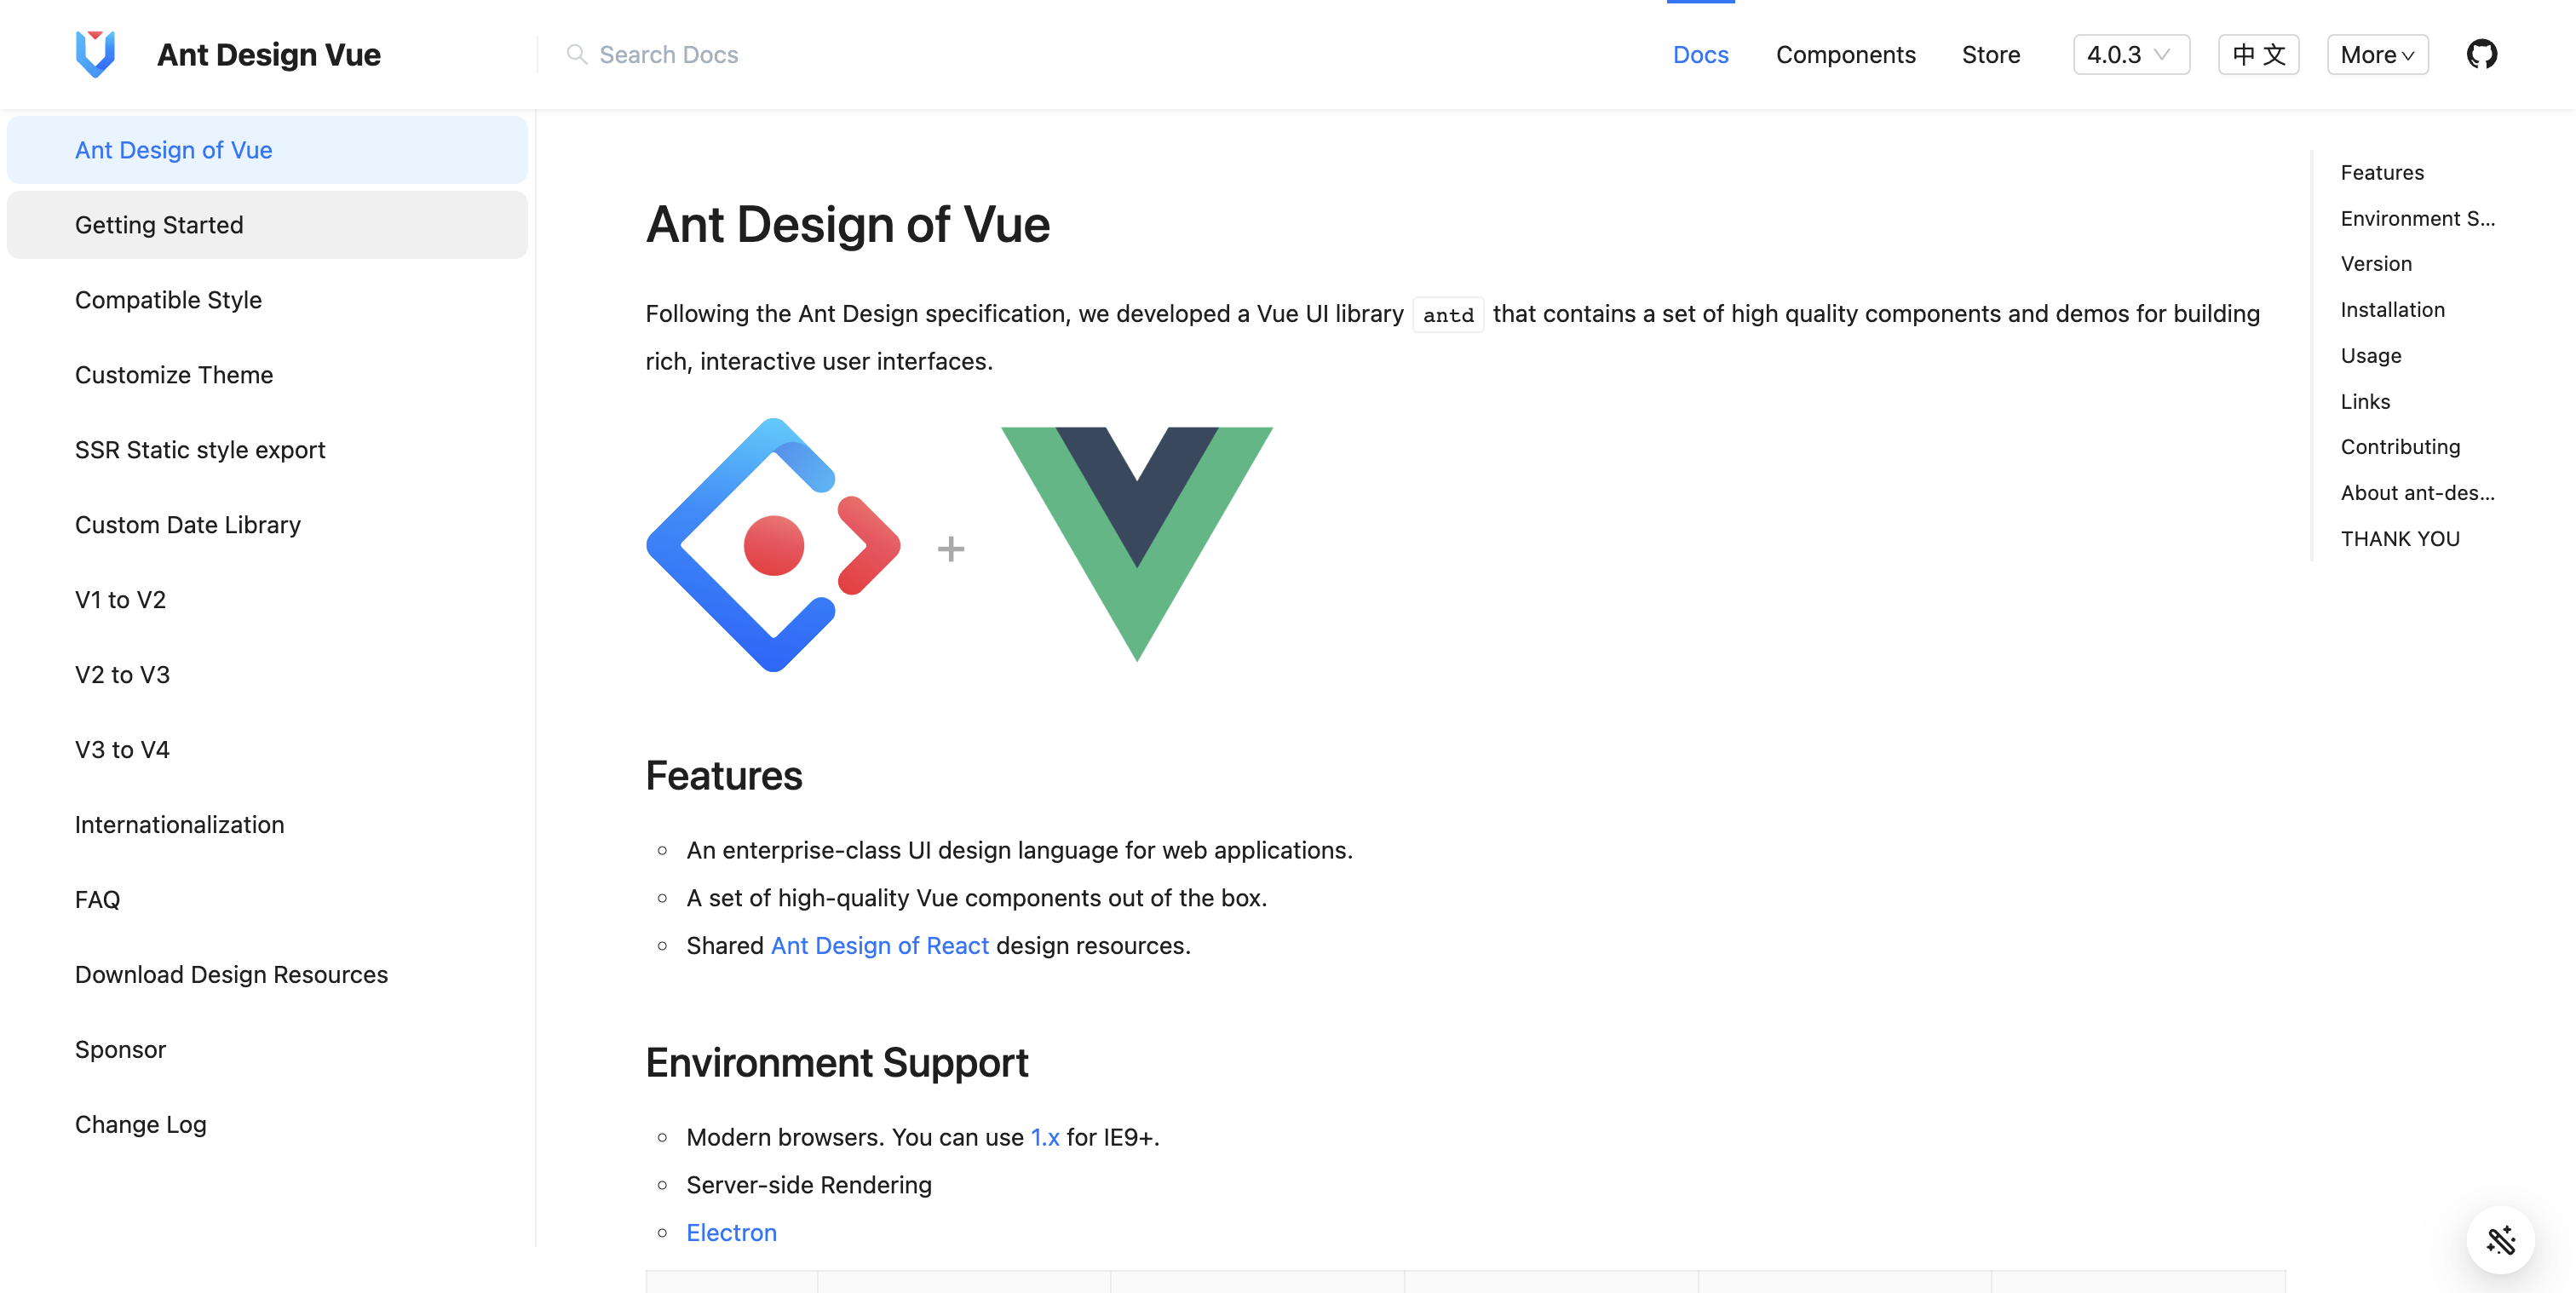Open the Change Log sidebar entry
The height and width of the screenshot is (1293, 2576).
click(x=141, y=1124)
